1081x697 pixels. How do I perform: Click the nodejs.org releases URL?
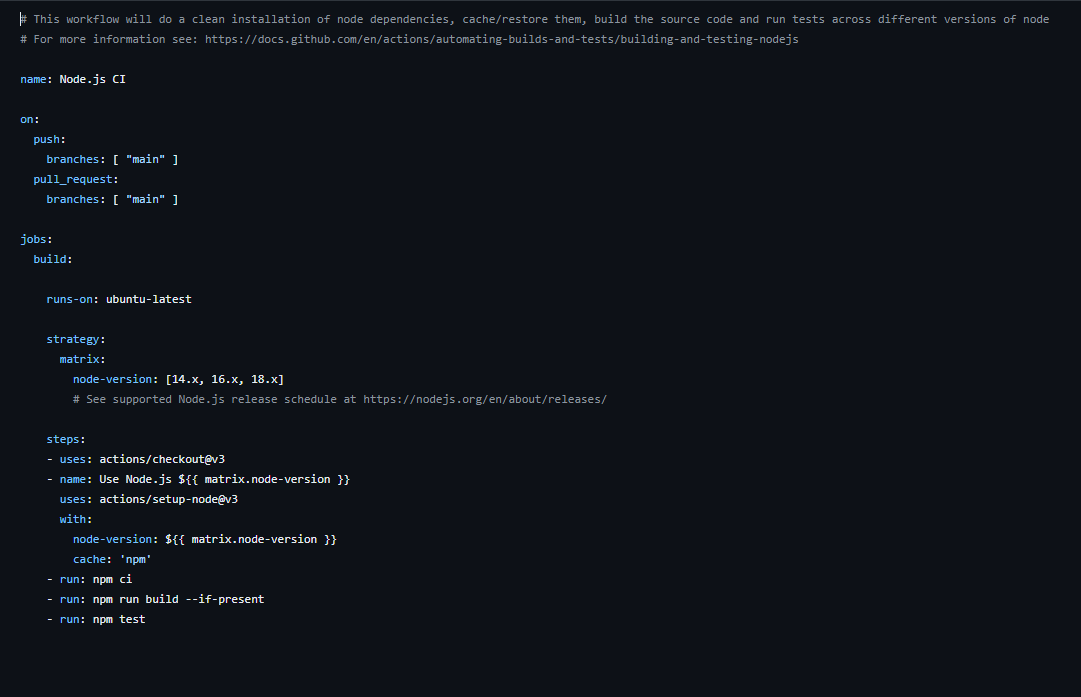click(485, 399)
